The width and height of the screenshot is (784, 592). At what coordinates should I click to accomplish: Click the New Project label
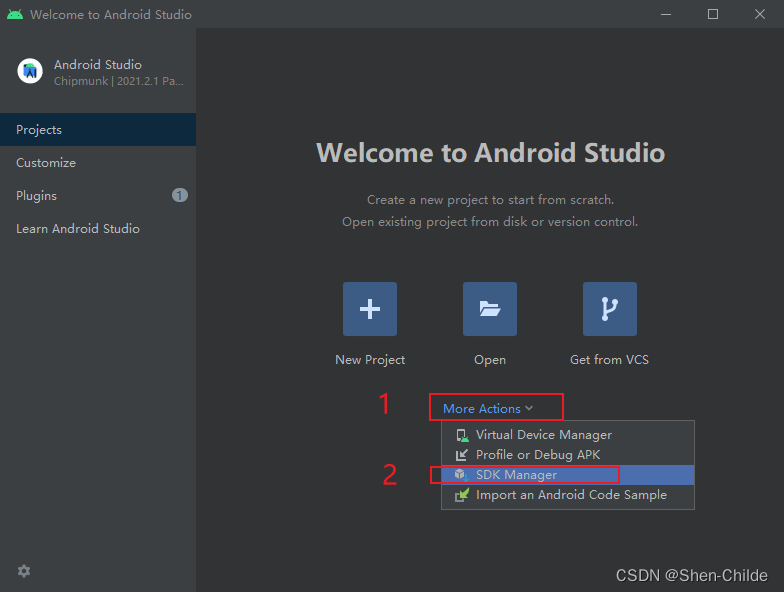pyautogui.click(x=370, y=360)
